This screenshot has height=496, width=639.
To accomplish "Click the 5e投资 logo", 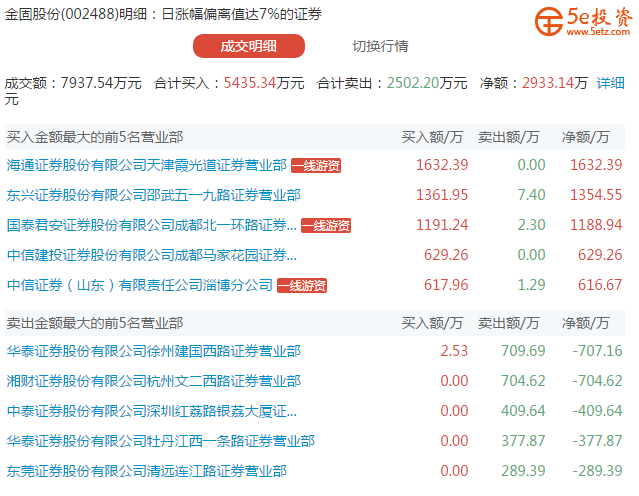I will (584, 22).
